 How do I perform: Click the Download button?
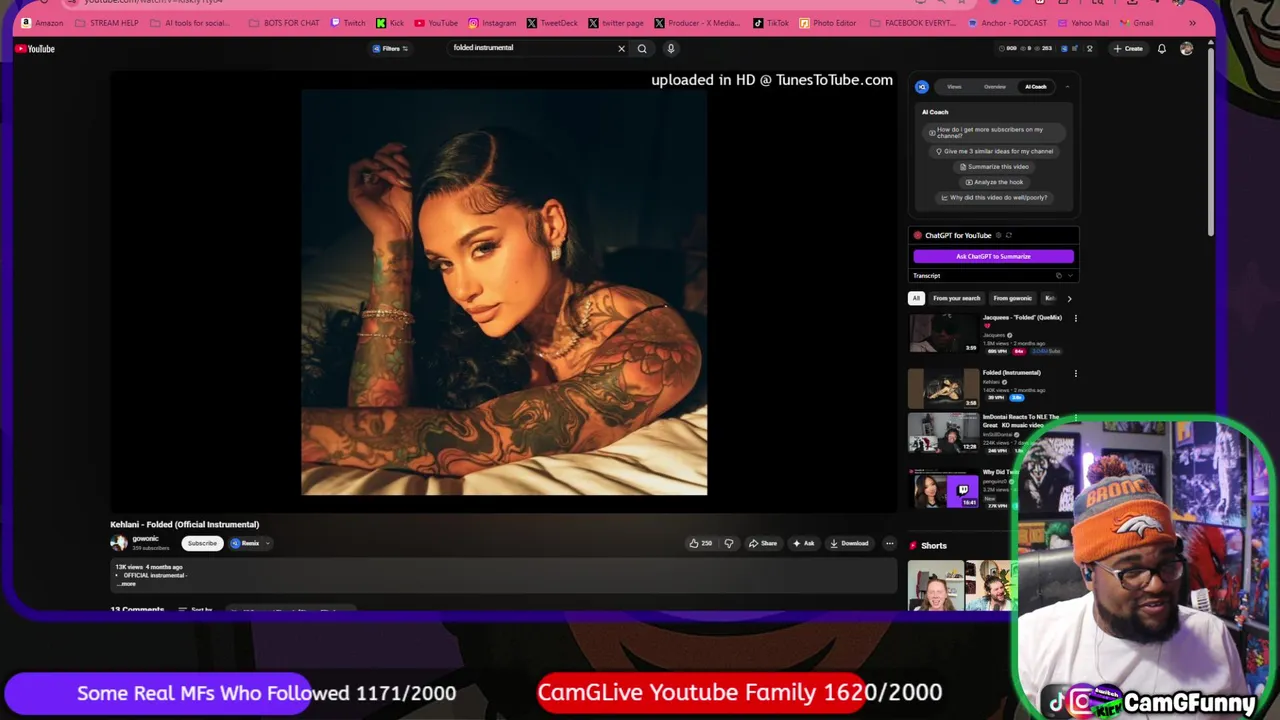coord(849,543)
